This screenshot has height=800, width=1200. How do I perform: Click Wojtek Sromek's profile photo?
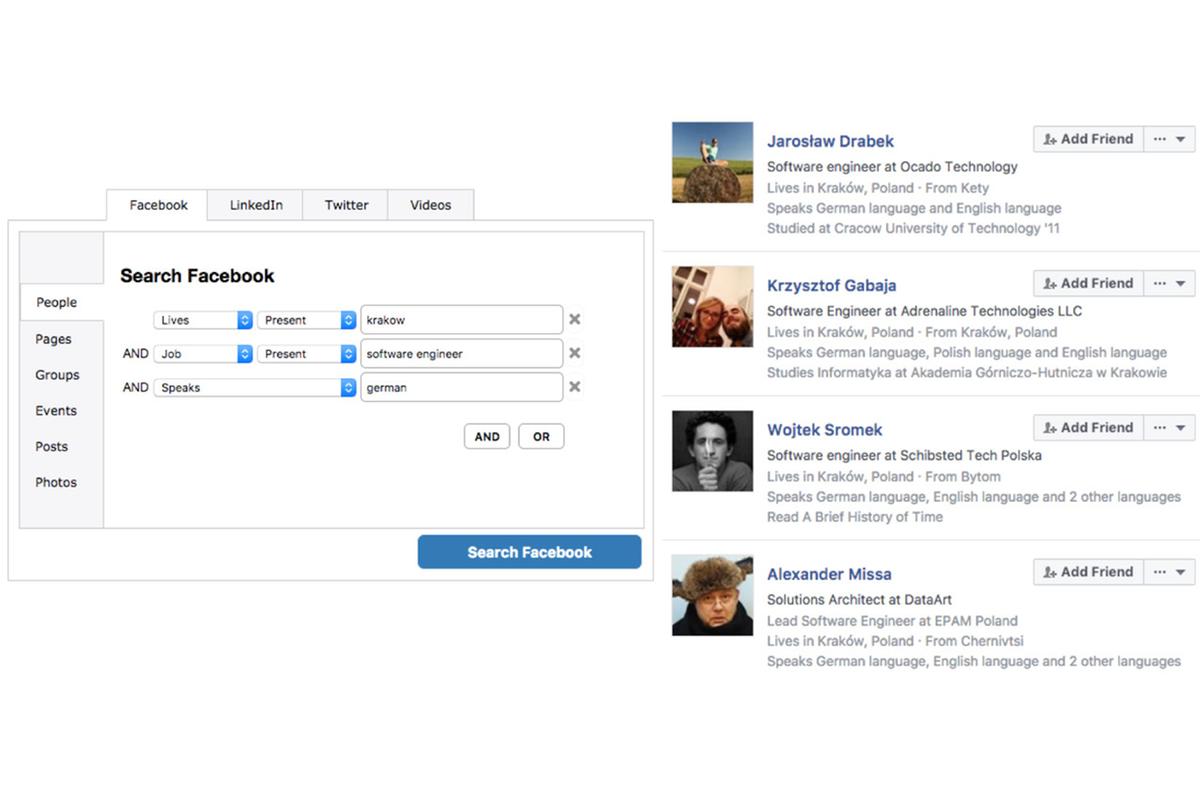712,451
